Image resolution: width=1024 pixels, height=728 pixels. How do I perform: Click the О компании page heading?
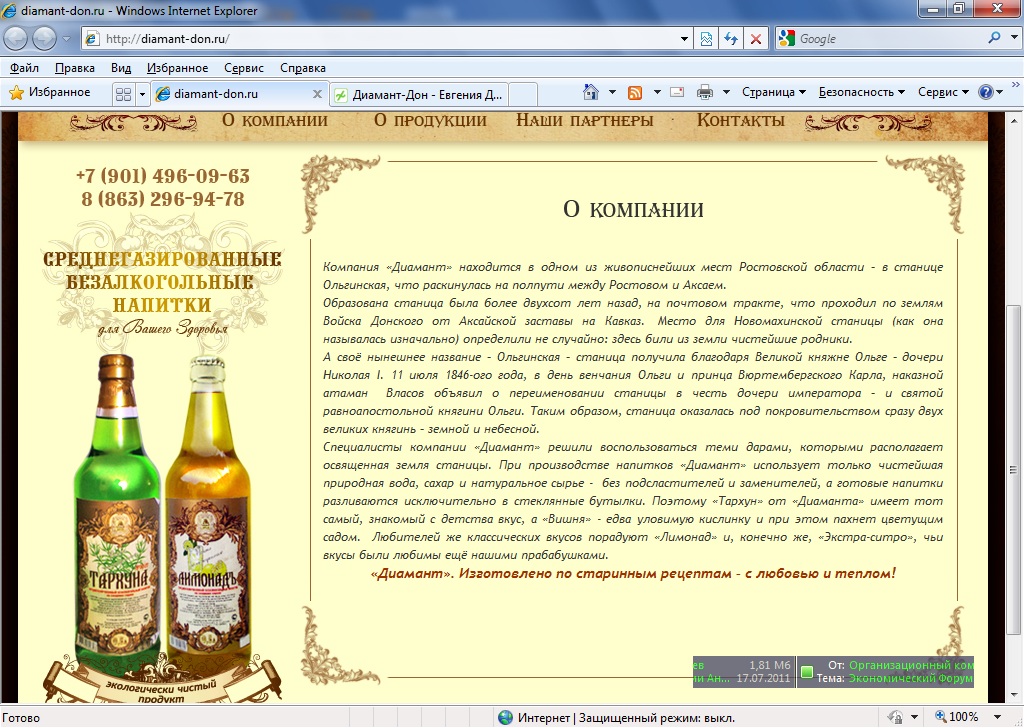point(633,209)
